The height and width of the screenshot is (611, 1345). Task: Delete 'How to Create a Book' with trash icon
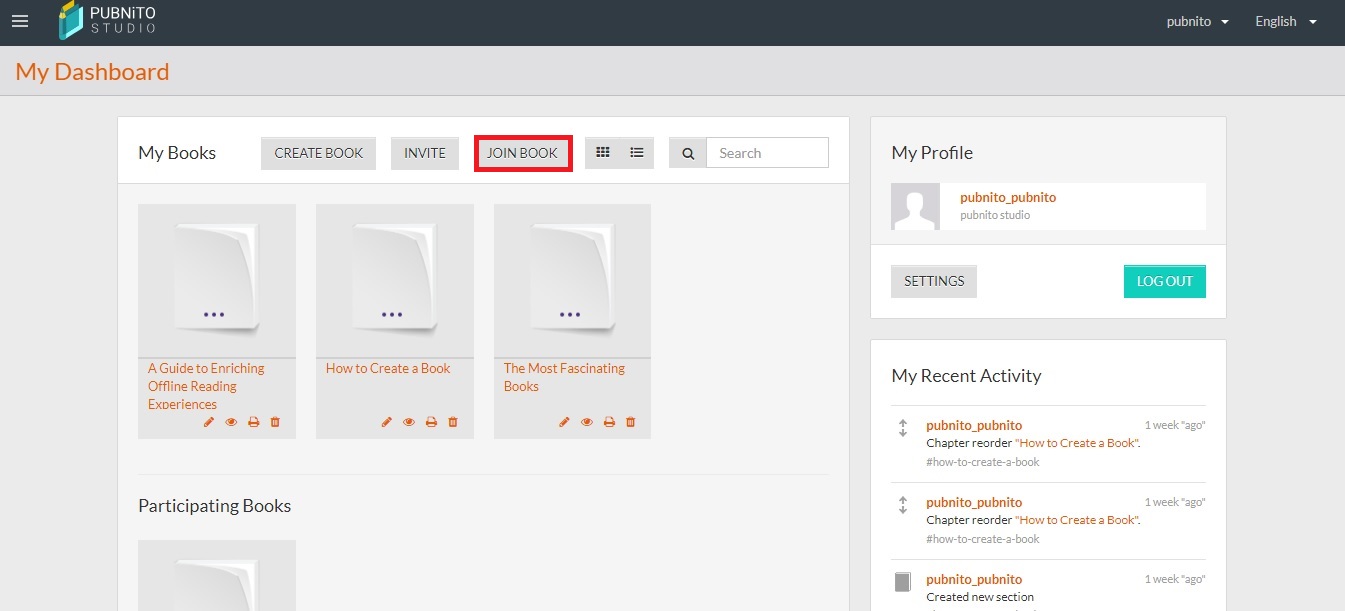click(x=453, y=422)
